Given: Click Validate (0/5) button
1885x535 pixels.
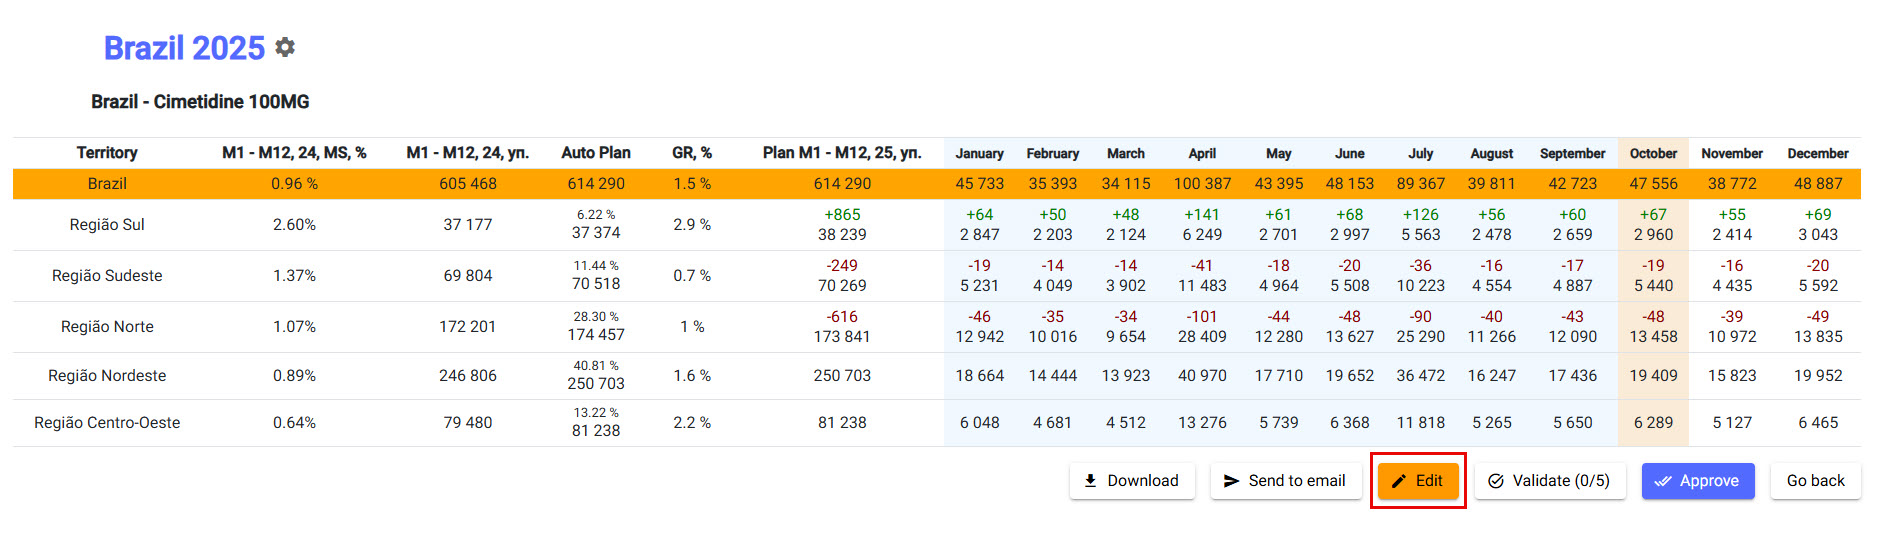Looking at the screenshot, I should 1550,481.
